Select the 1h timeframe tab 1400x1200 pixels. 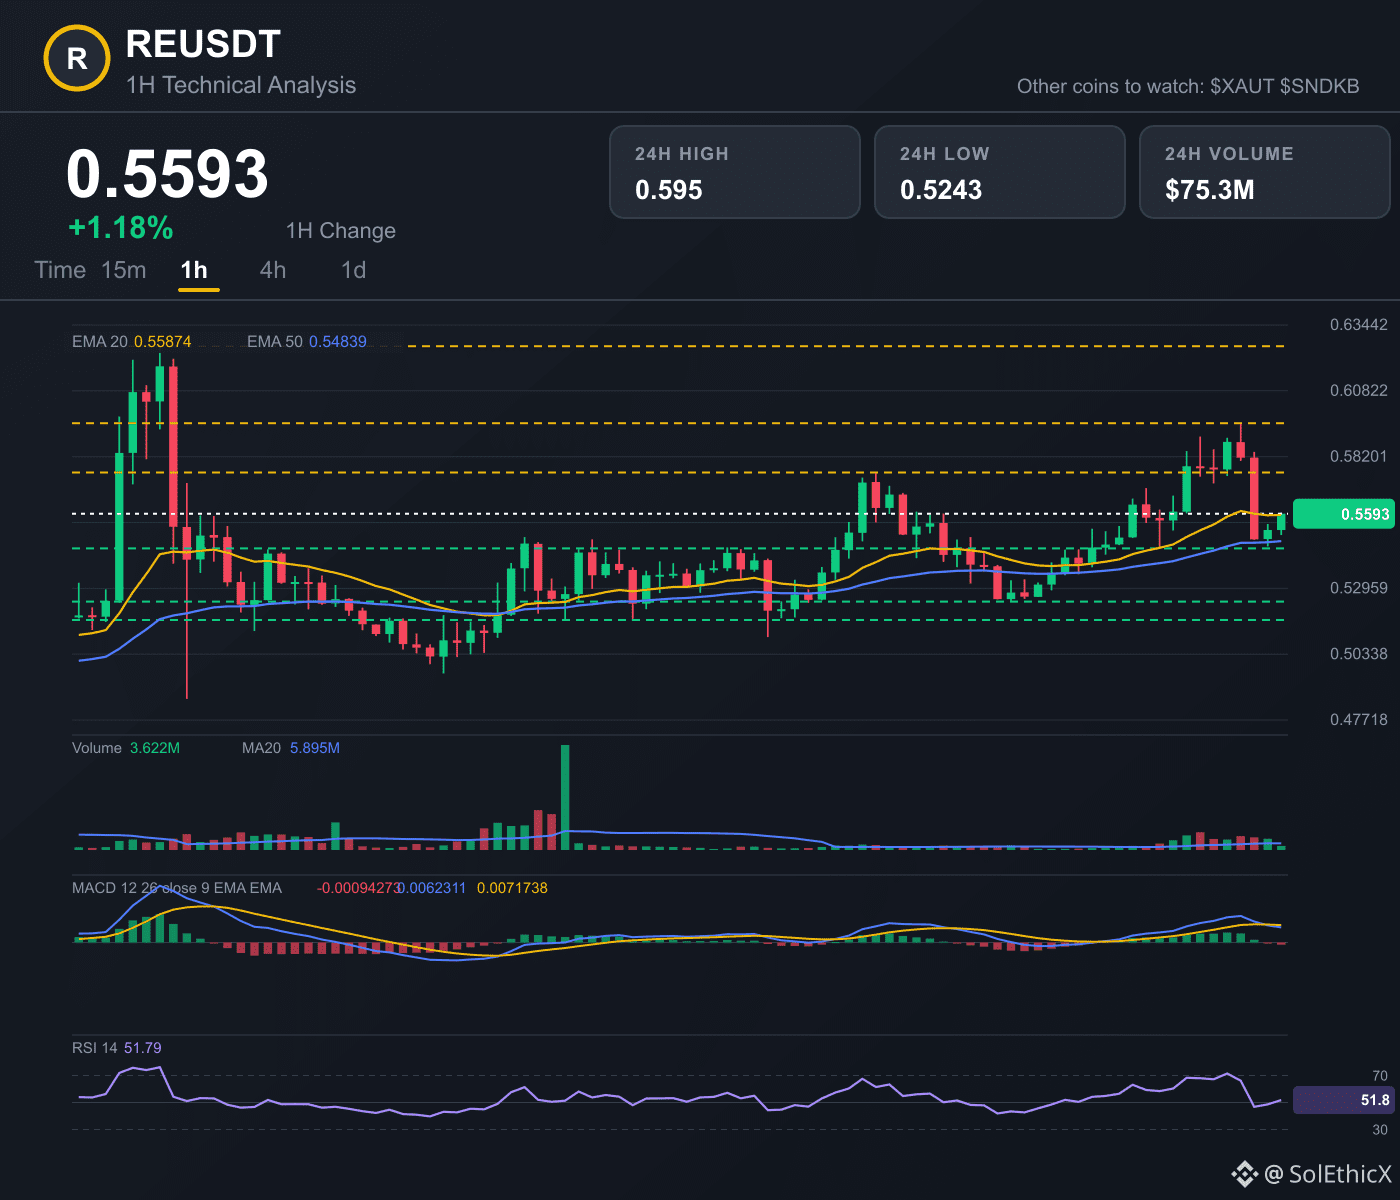click(x=194, y=270)
